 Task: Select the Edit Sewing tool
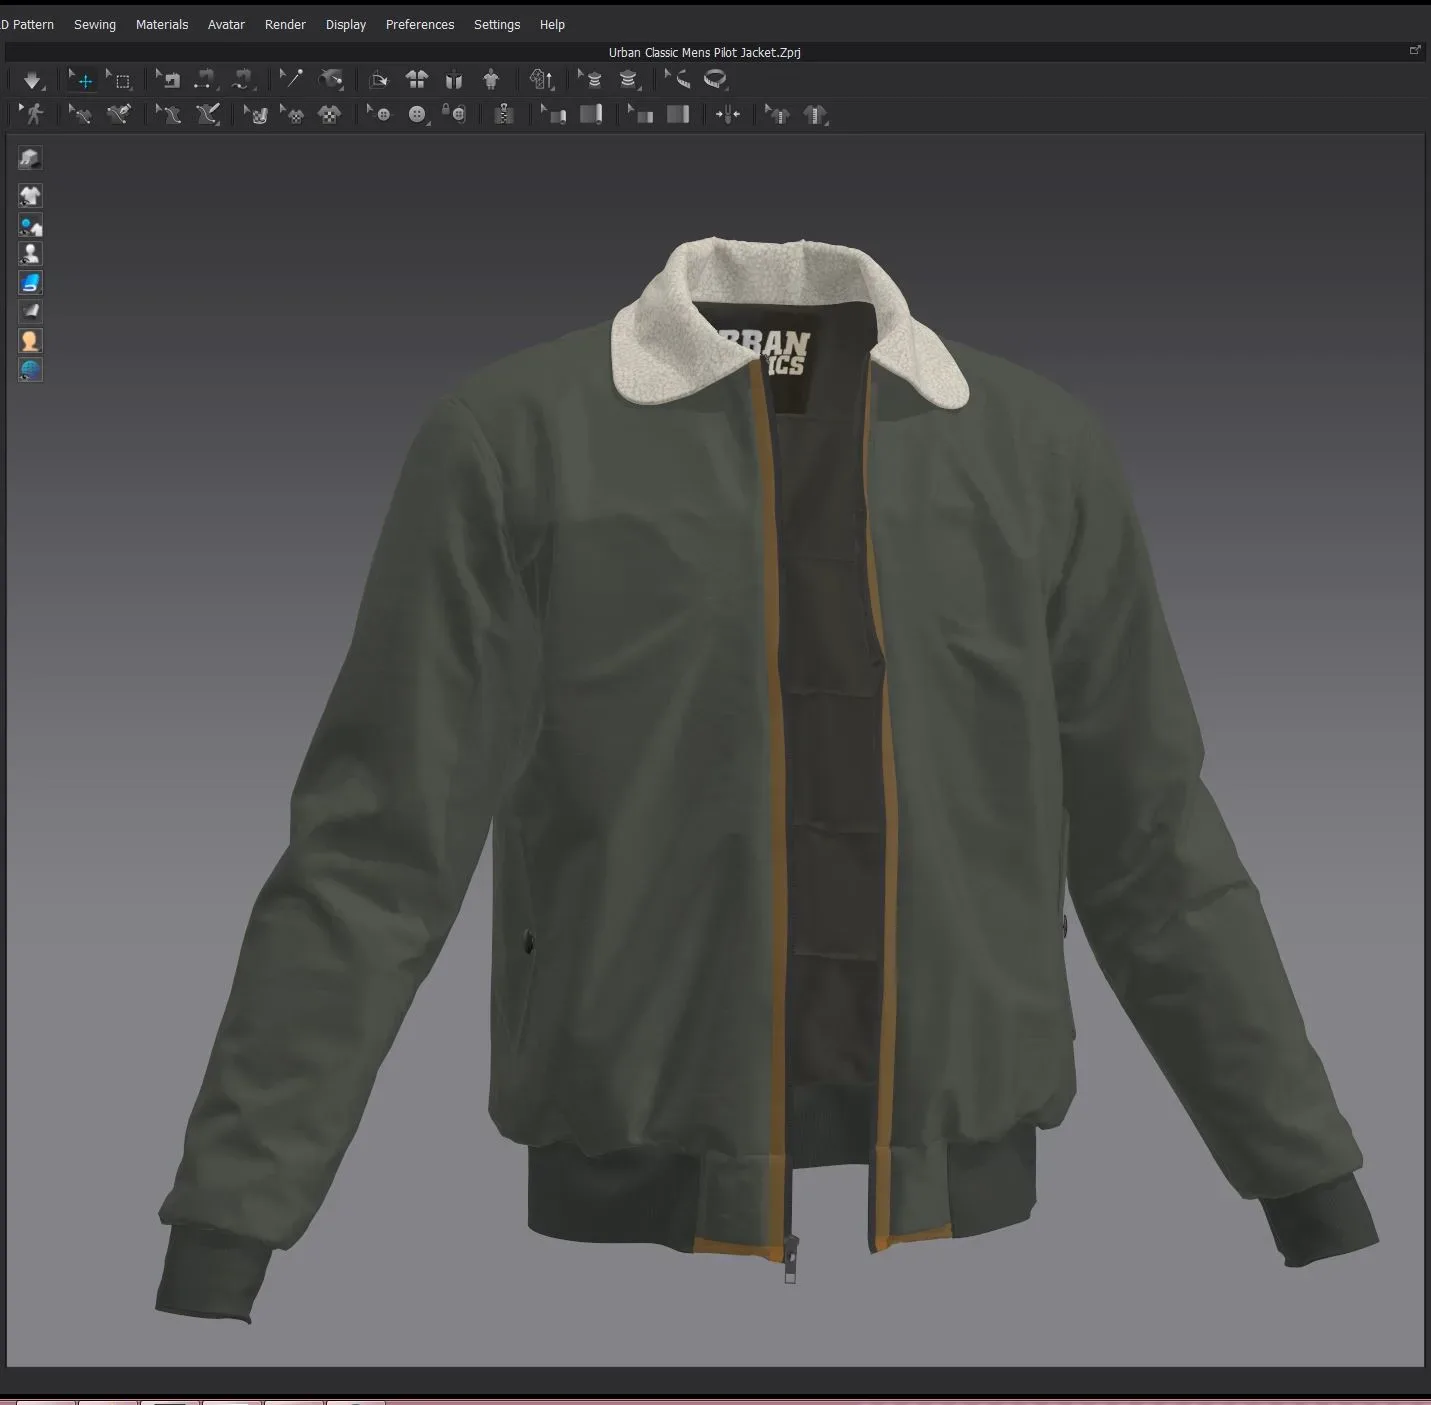click(x=169, y=80)
